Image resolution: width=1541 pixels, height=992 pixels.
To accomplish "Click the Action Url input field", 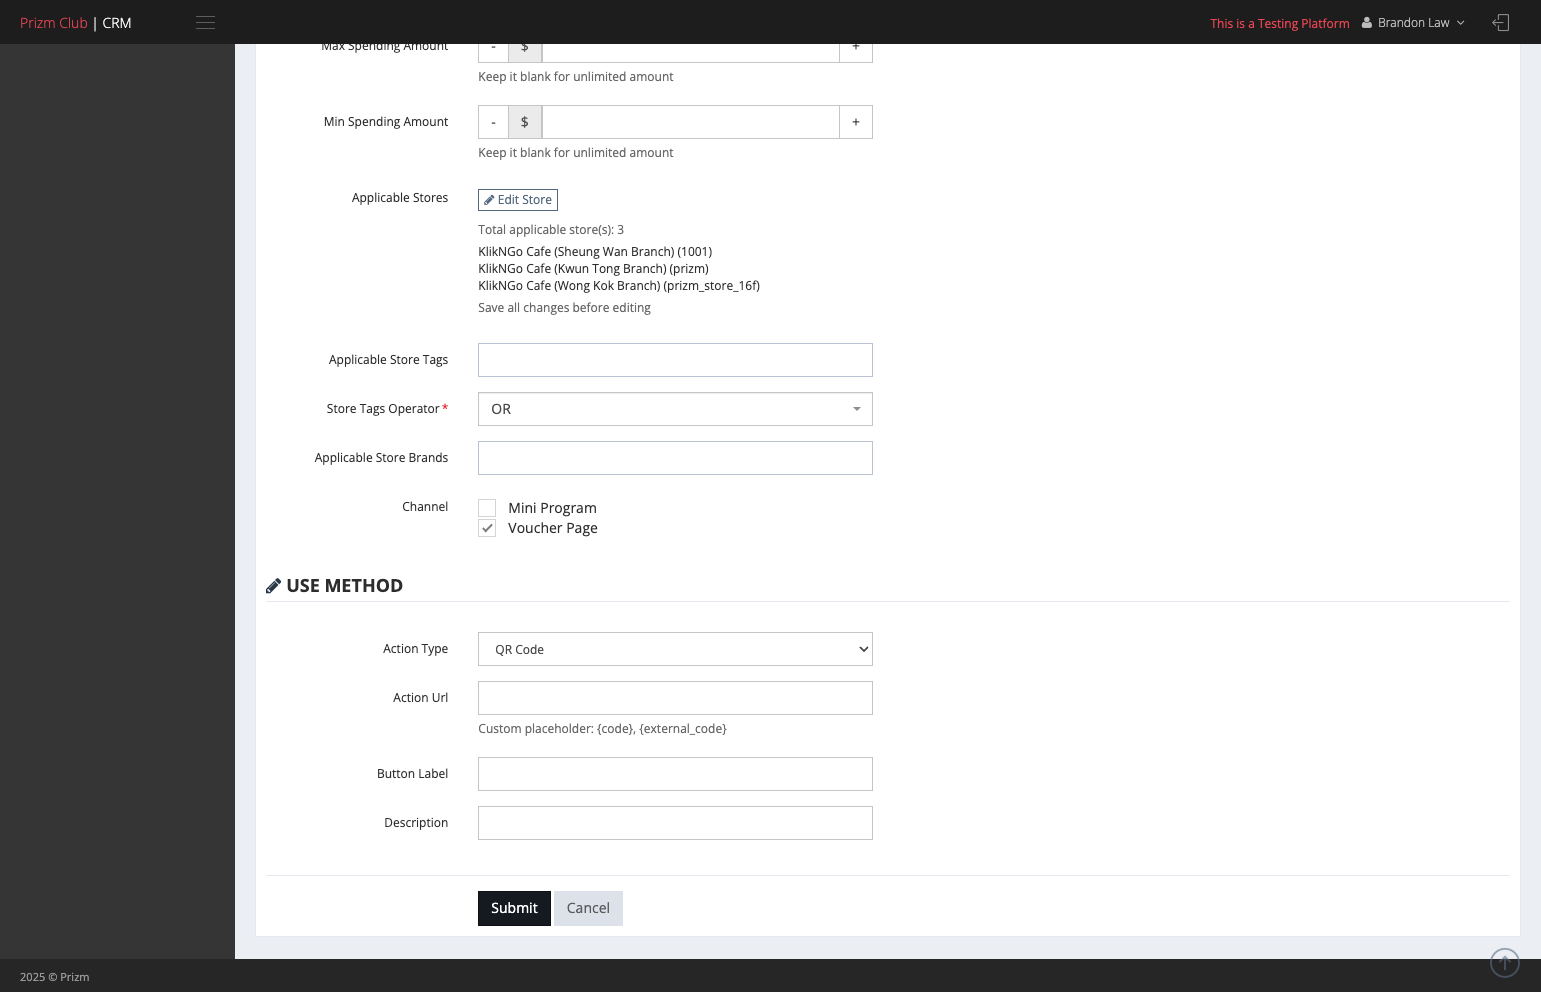I will pyautogui.click(x=675, y=698).
